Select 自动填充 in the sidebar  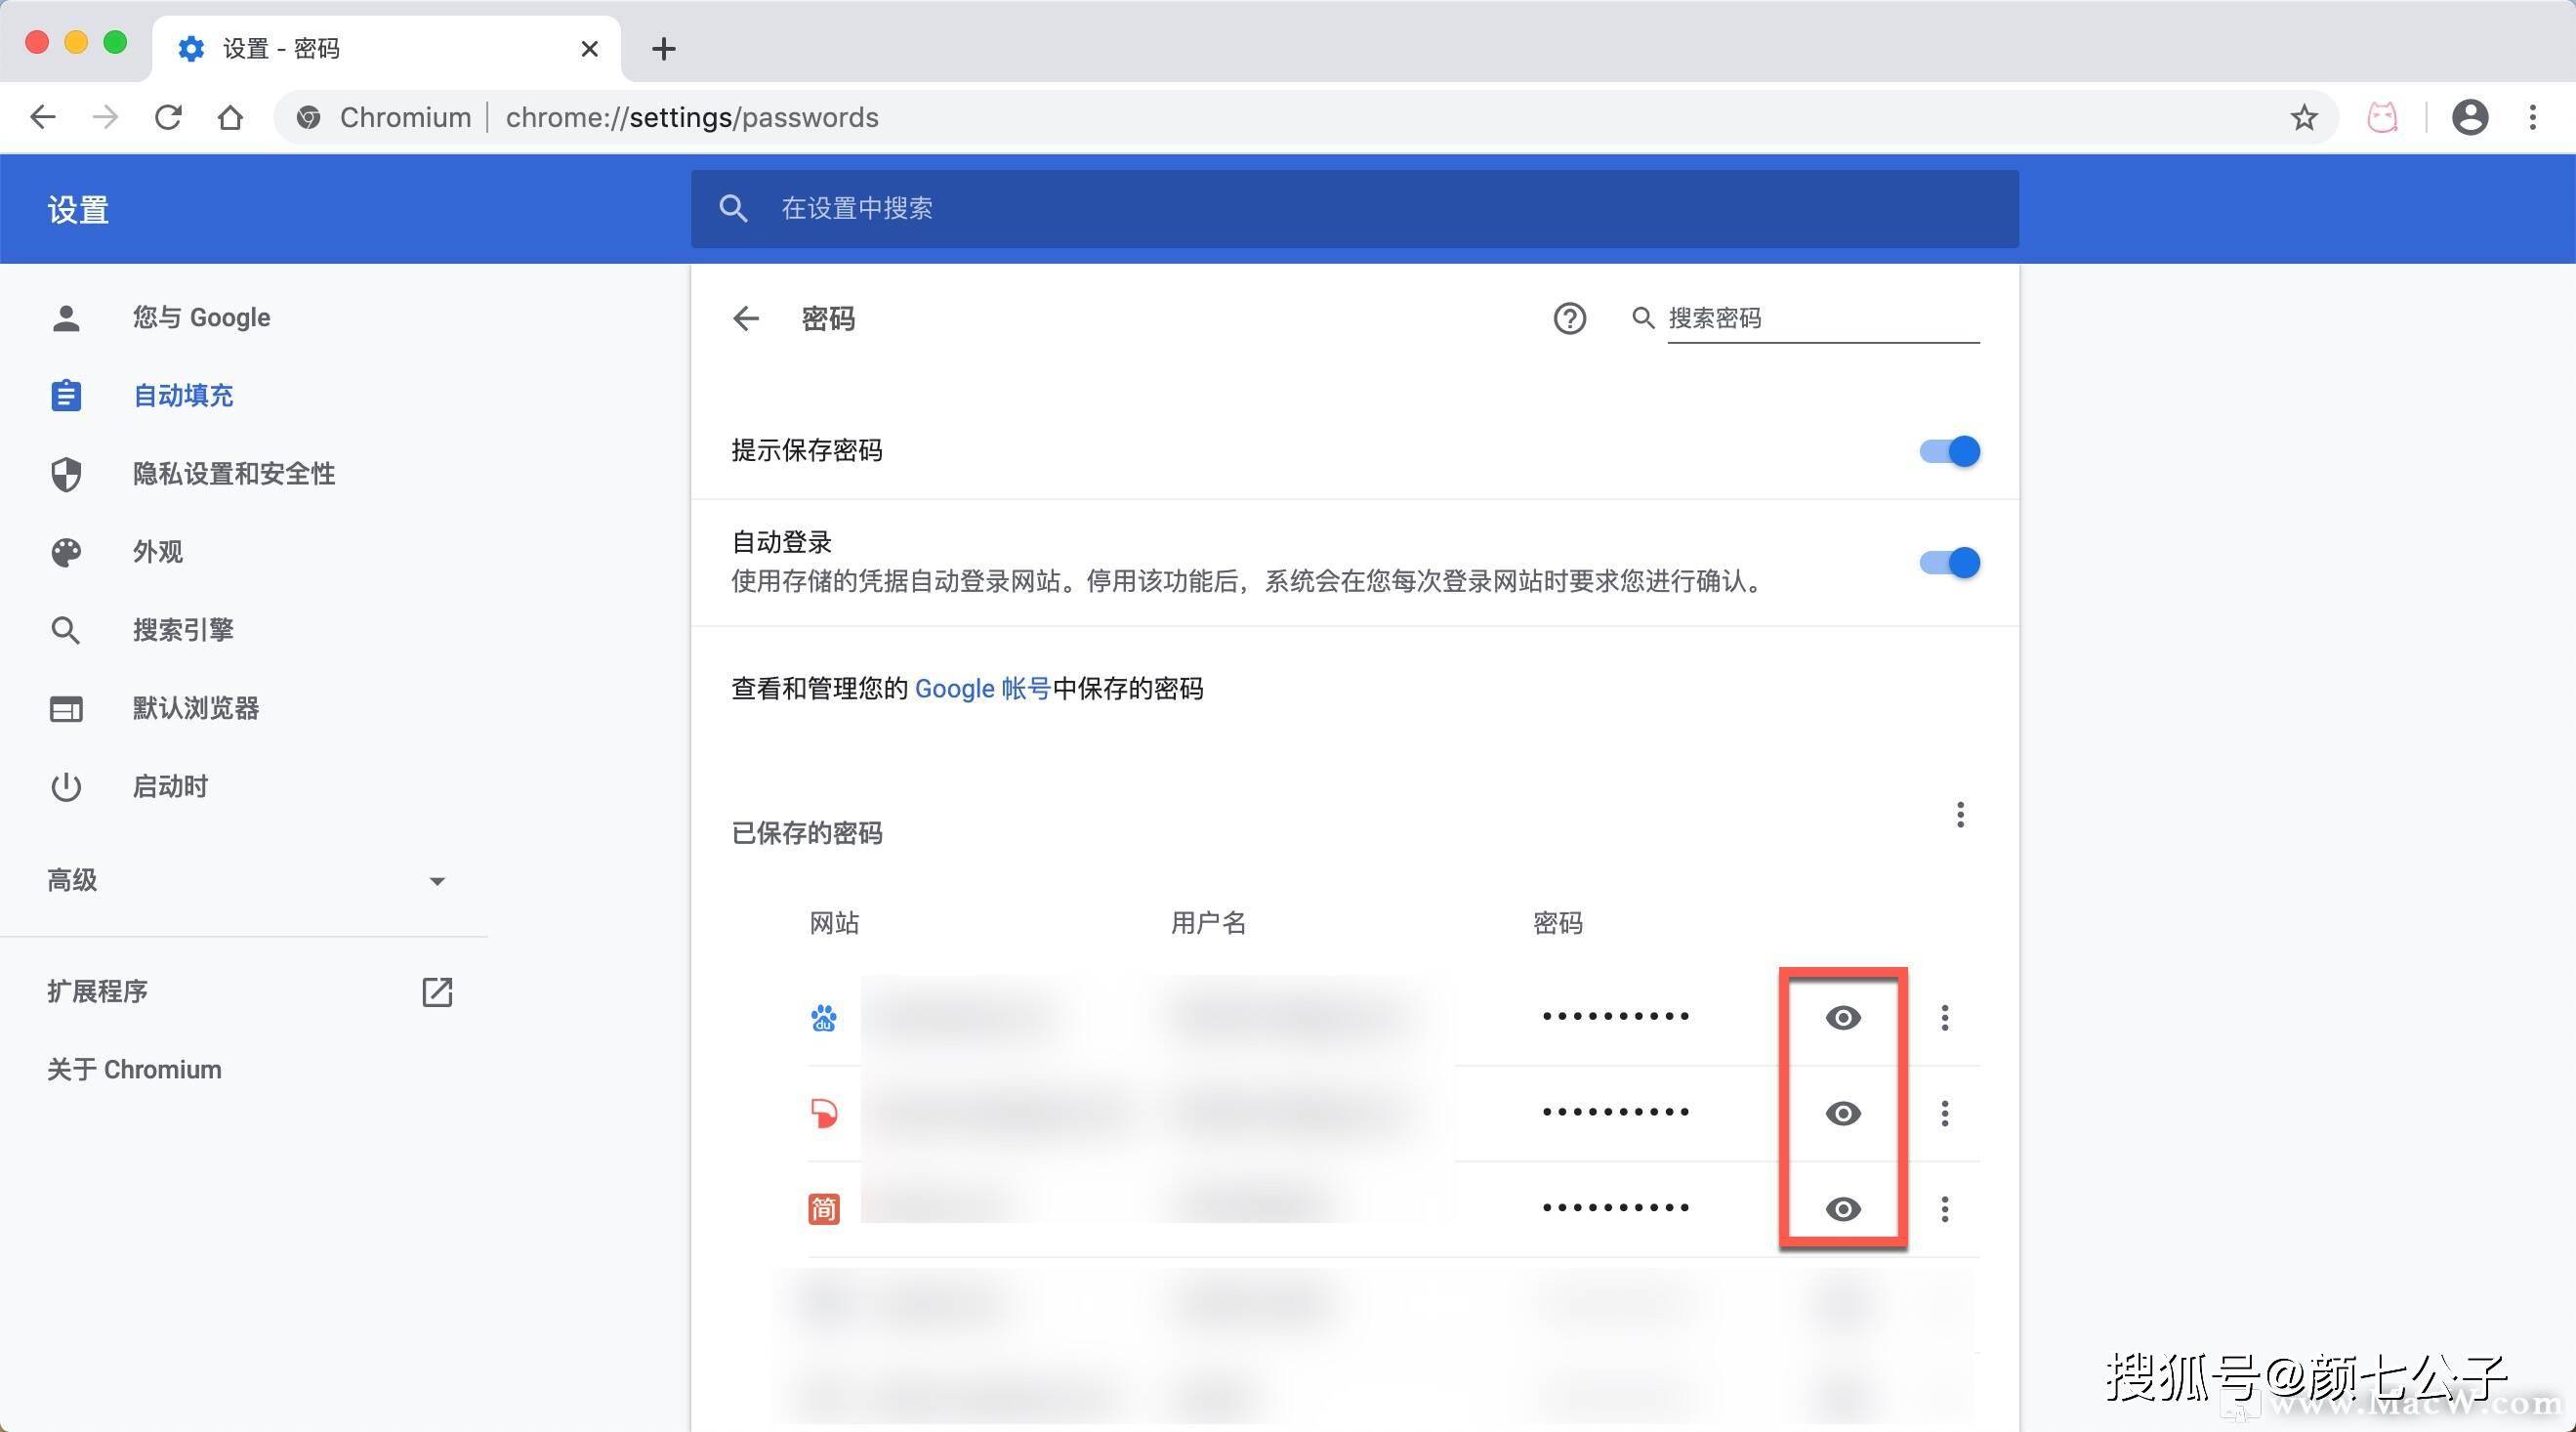pos(184,396)
